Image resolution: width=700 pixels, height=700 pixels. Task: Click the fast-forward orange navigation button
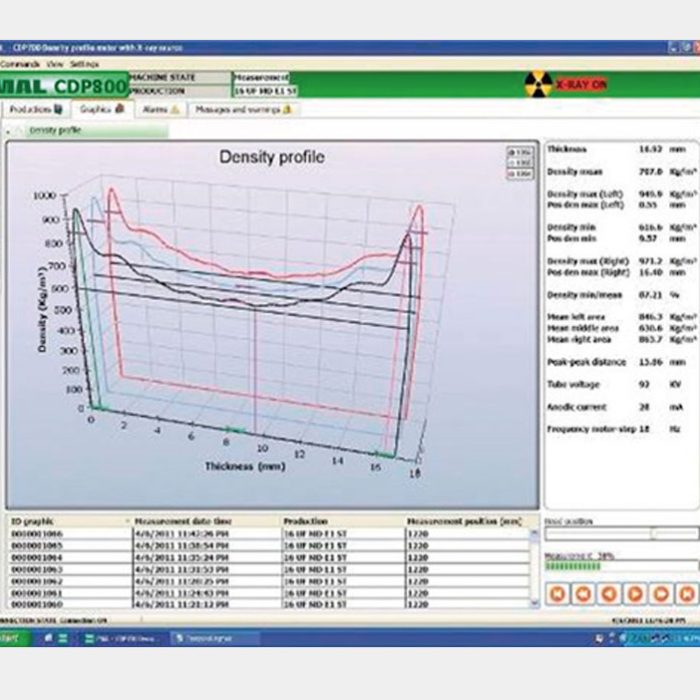coord(660,593)
